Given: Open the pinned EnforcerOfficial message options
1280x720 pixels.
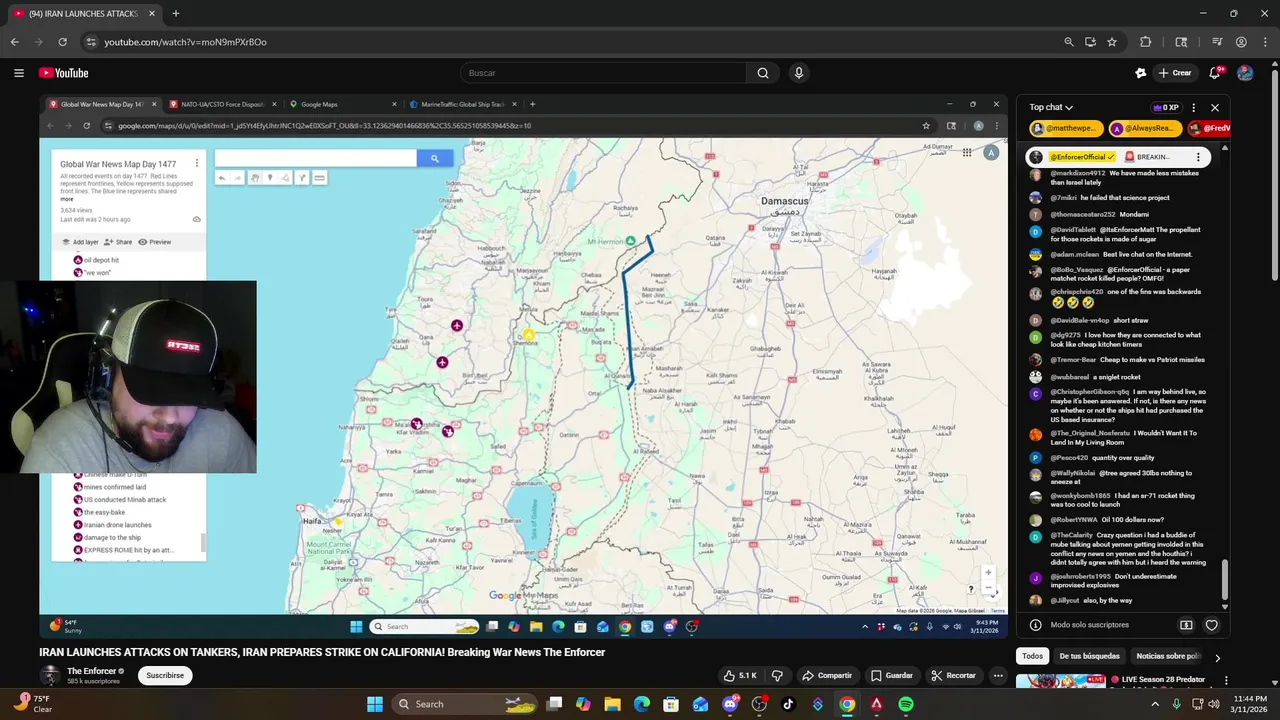Looking at the screenshot, I should click(x=1198, y=157).
